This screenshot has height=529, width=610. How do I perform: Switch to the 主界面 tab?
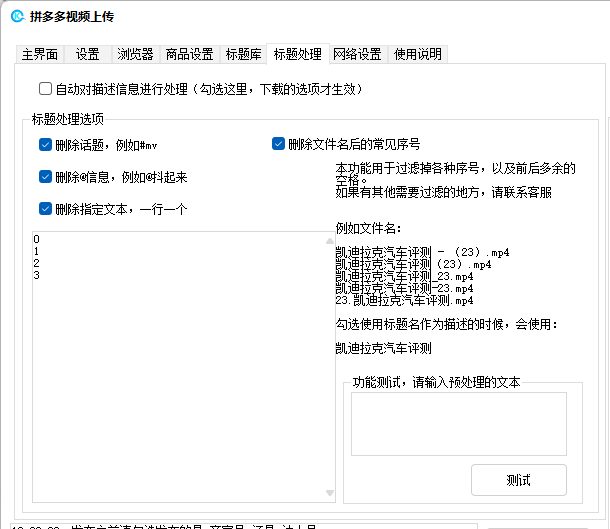40,54
